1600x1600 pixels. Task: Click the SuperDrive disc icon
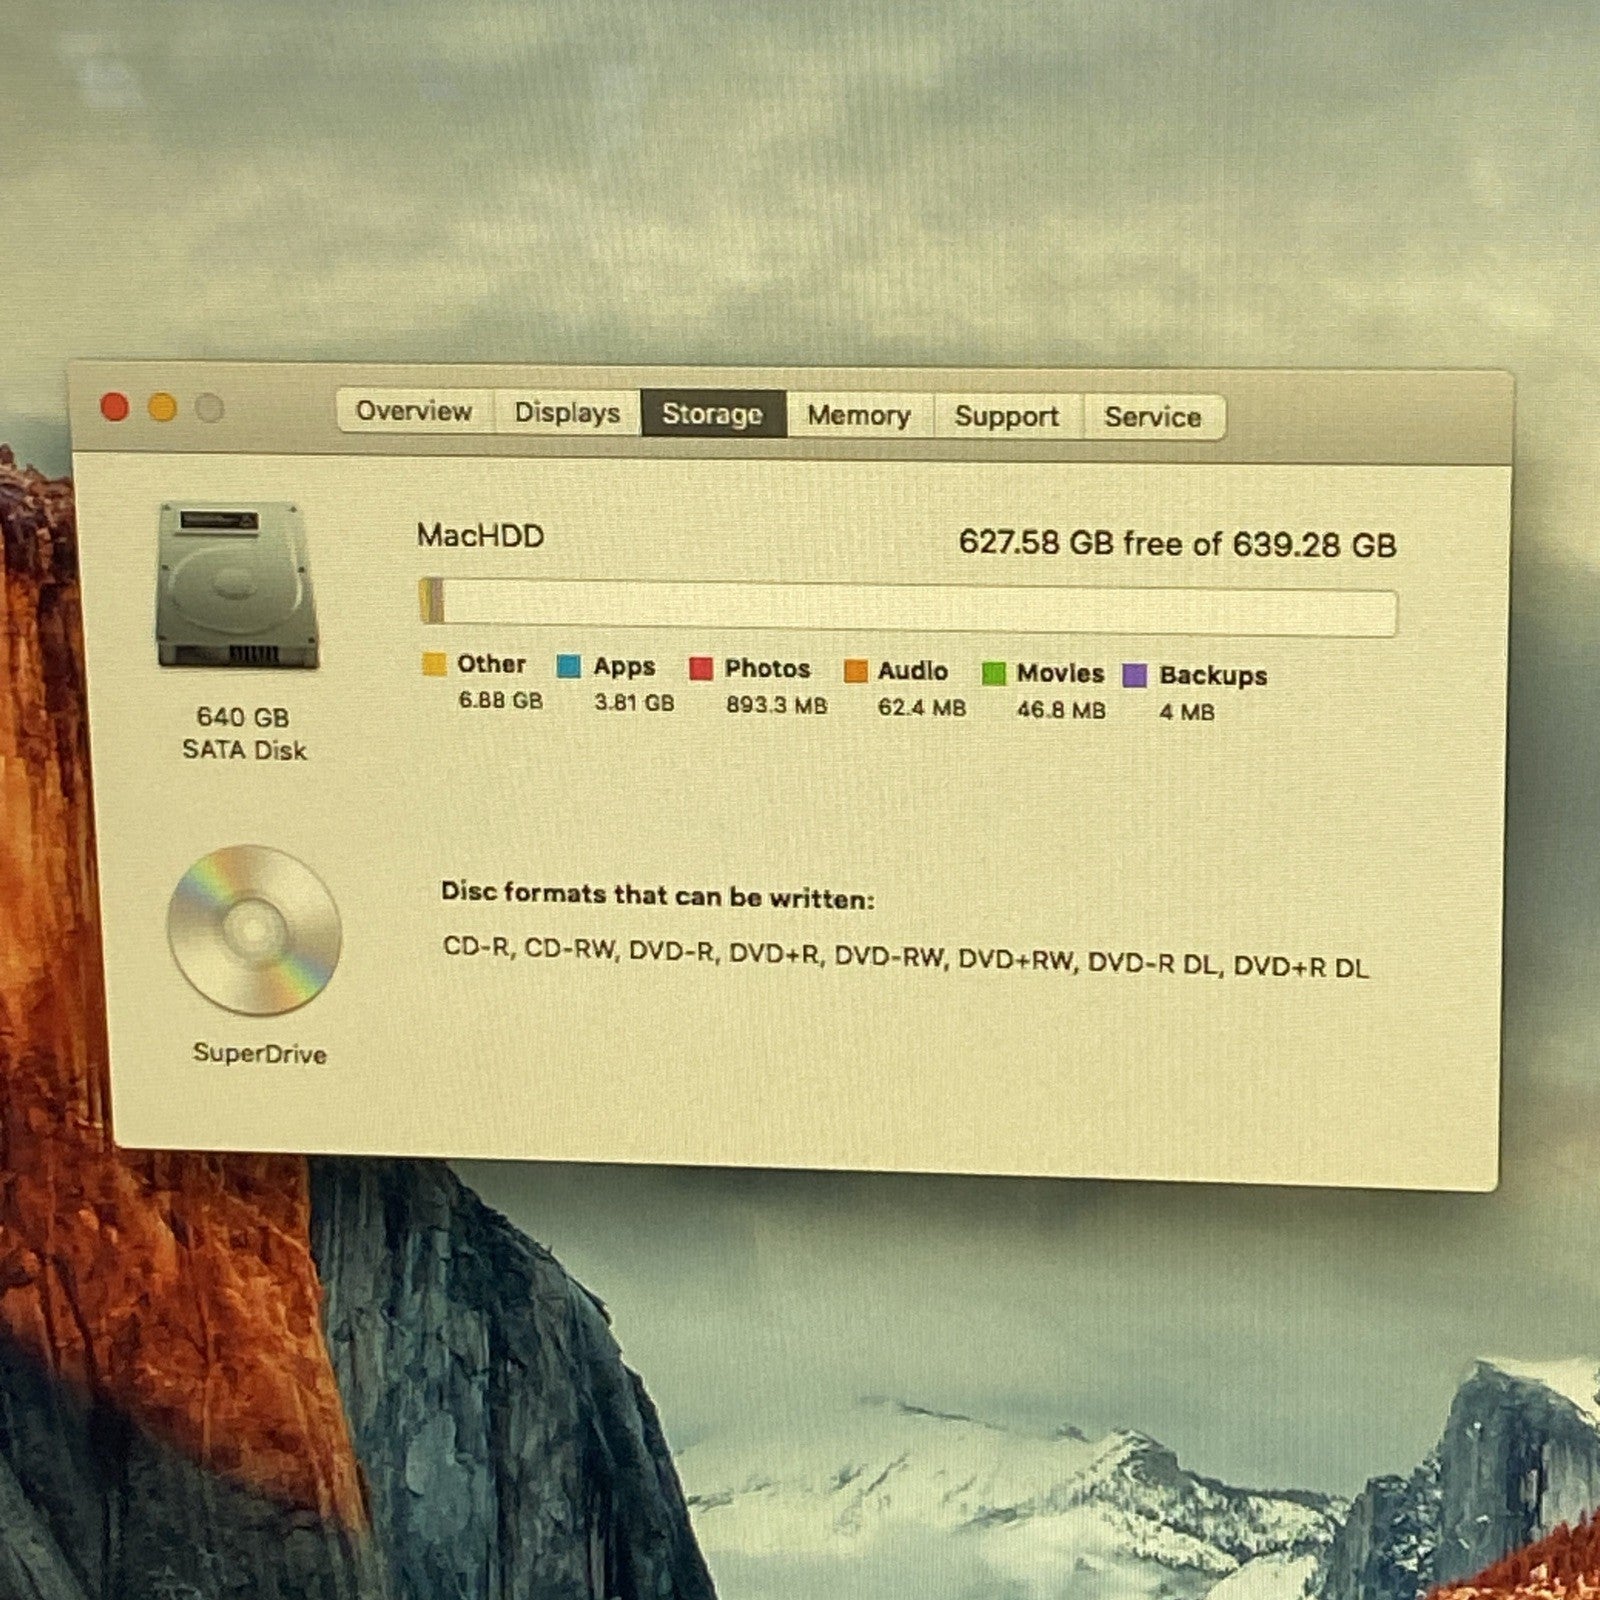[254, 930]
